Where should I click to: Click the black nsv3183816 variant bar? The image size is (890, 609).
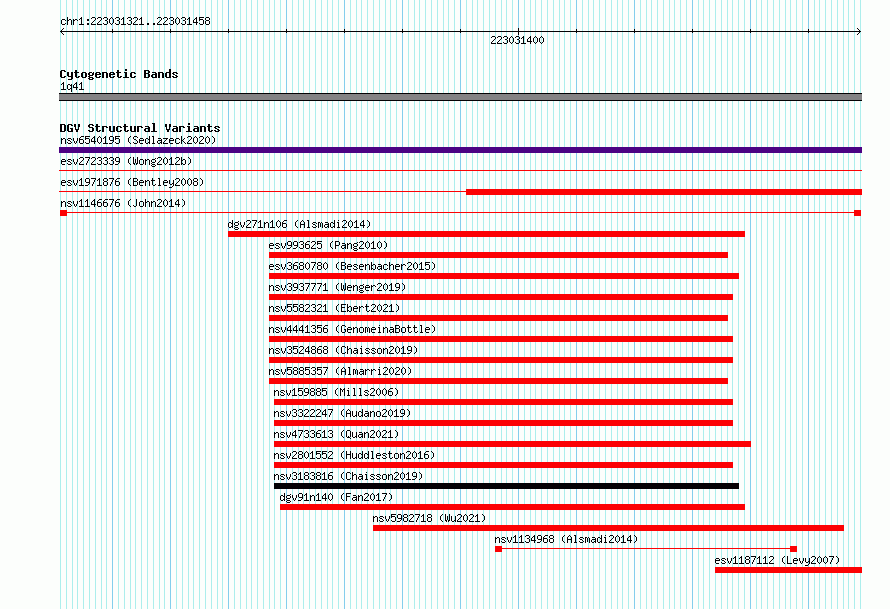click(506, 486)
